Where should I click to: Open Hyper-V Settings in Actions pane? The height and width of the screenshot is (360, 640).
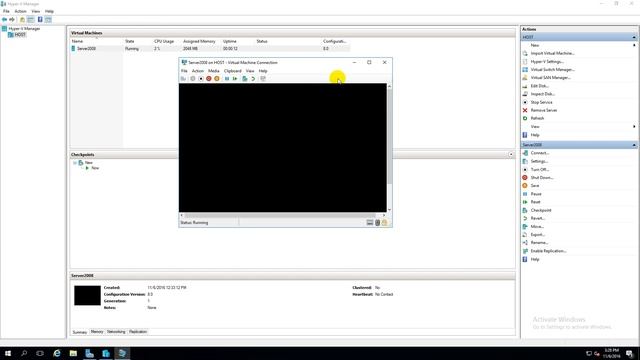pyautogui.click(x=547, y=62)
